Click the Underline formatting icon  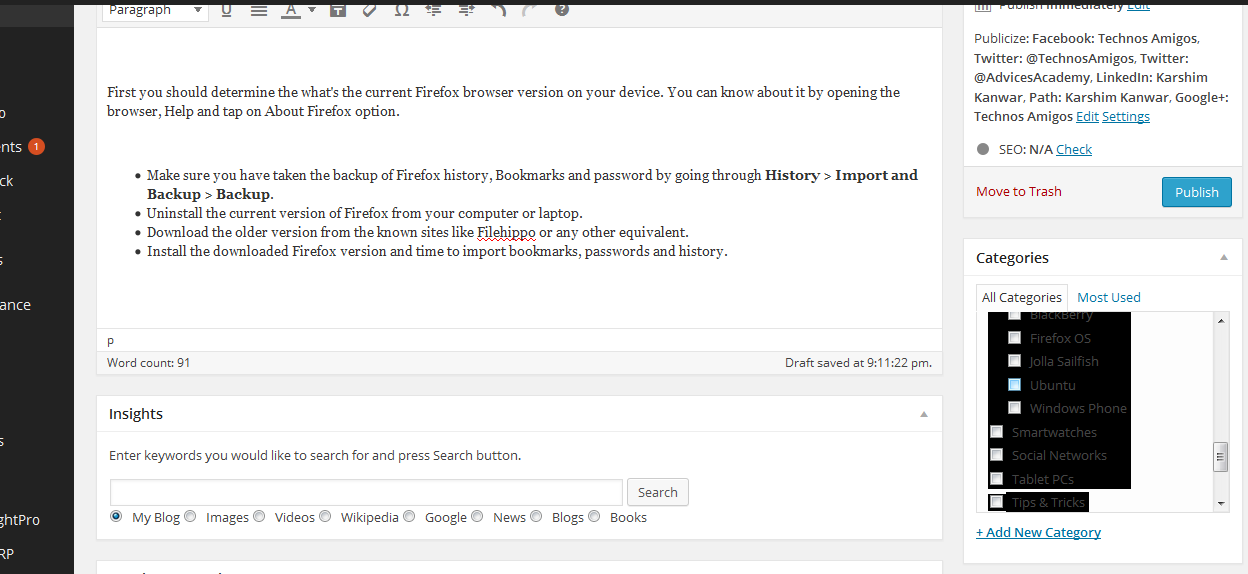coord(226,10)
